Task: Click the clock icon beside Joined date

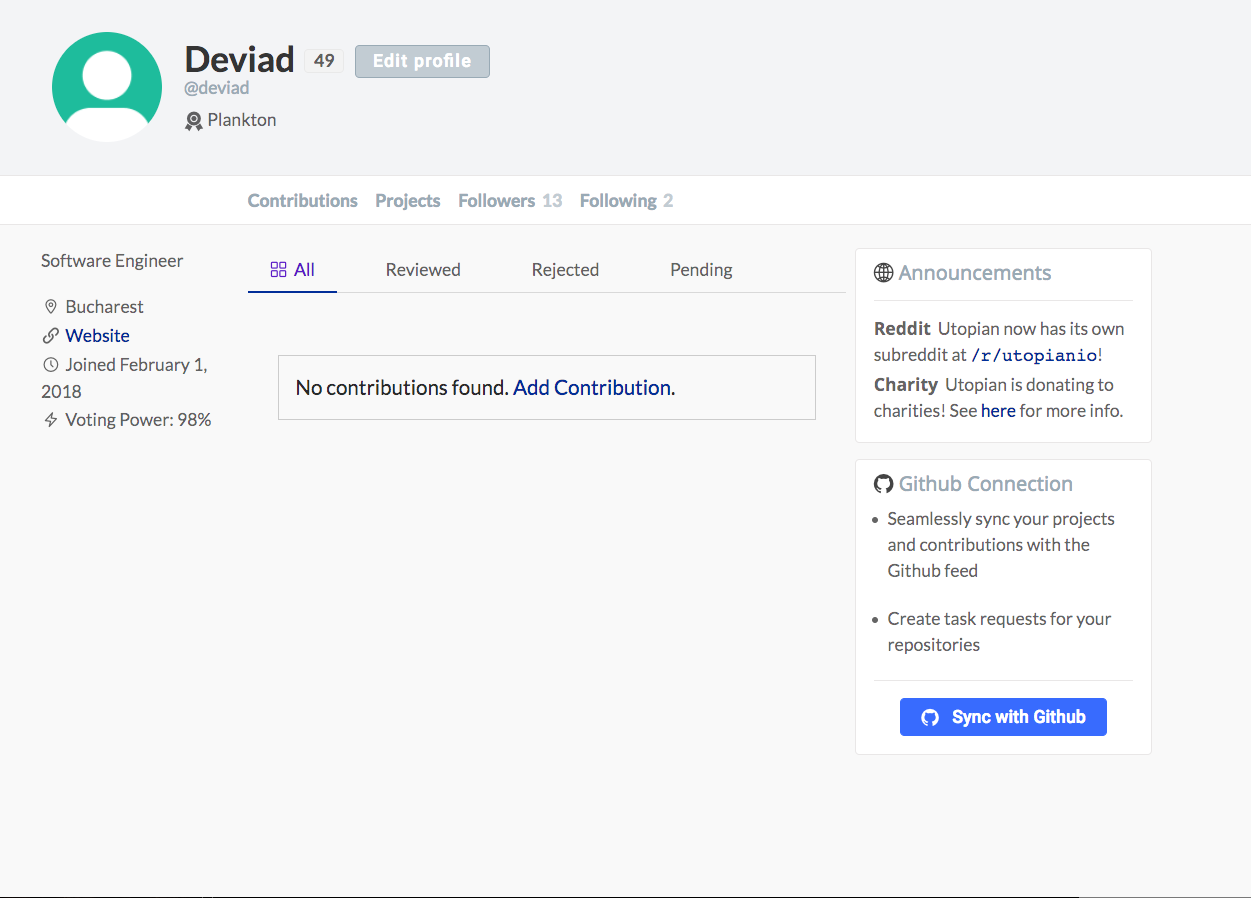Action: 51,365
